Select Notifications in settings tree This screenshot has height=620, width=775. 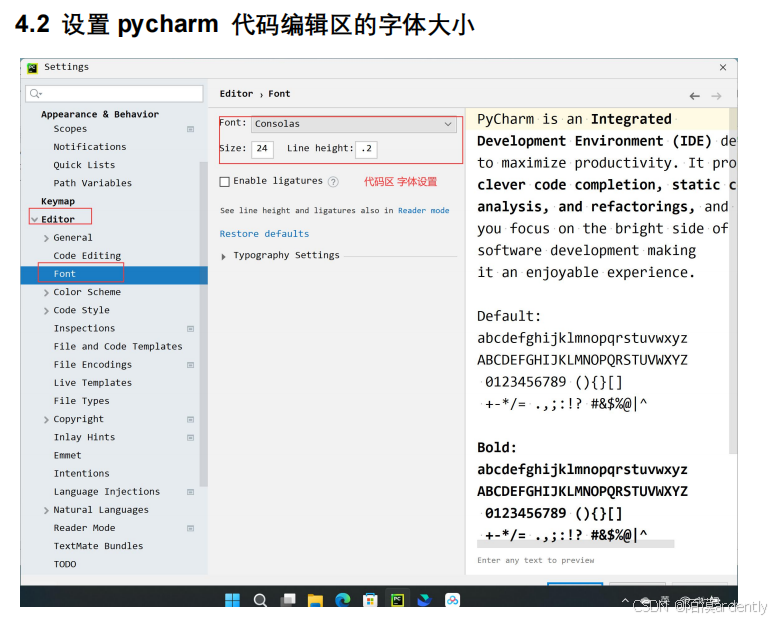[x=90, y=147]
